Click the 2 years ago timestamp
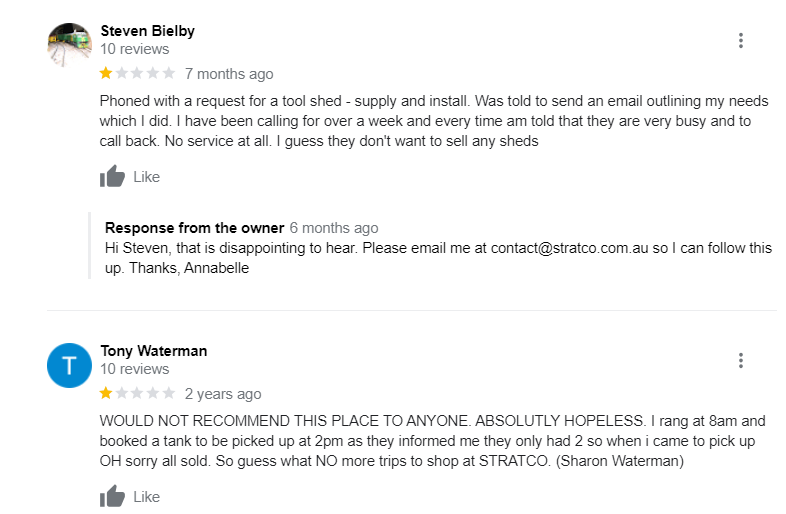The image size is (786, 514). point(223,394)
